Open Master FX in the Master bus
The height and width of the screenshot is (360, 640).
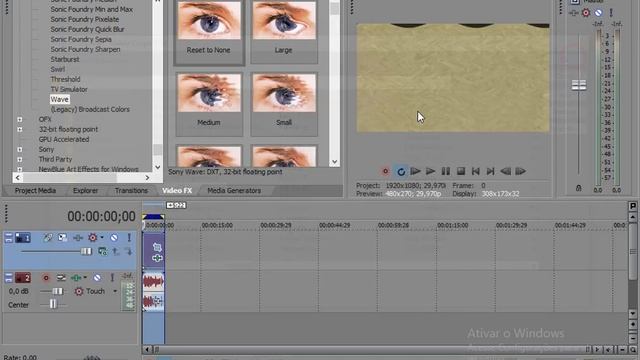(573, 13)
